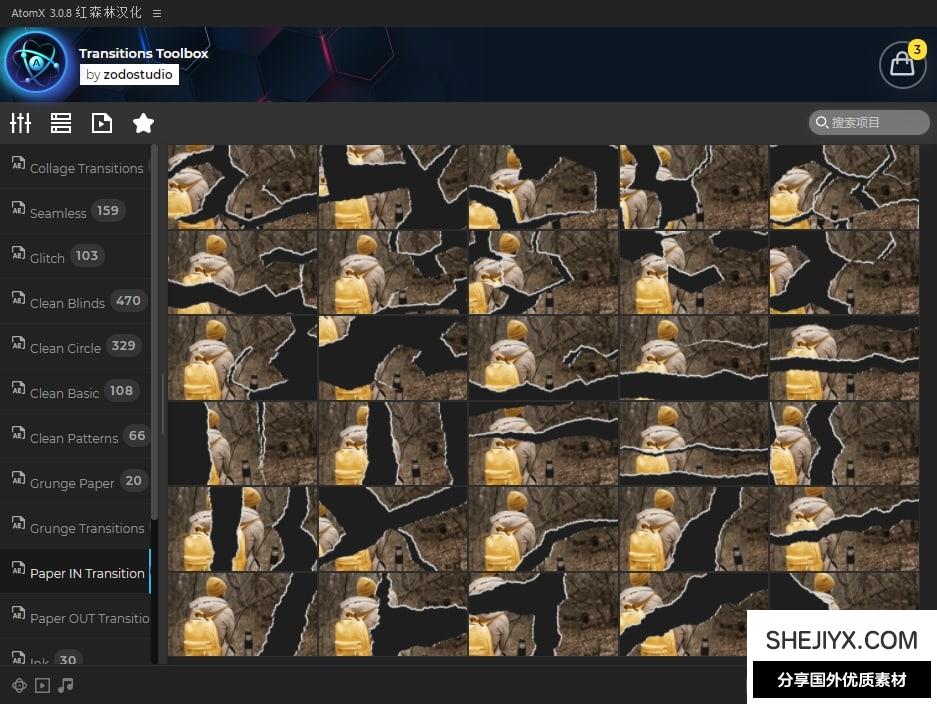Select the Glitch category

point(47,258)
